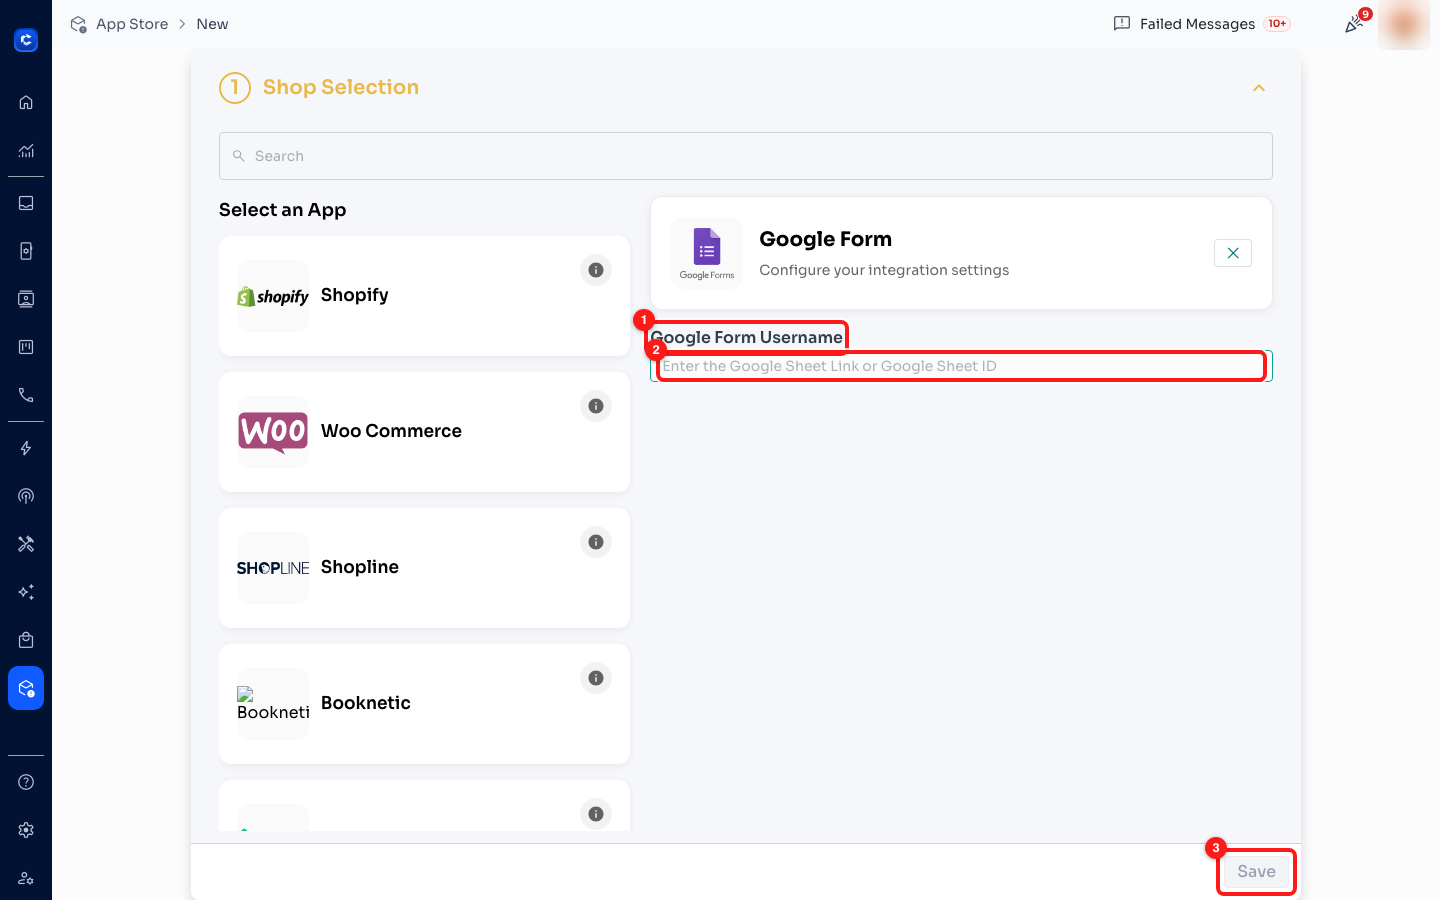This screenshot has width=1440, height=900.
Task: Click the 10+ failed messages badge
Action: pyautogui.click(x=1277, y=24)
